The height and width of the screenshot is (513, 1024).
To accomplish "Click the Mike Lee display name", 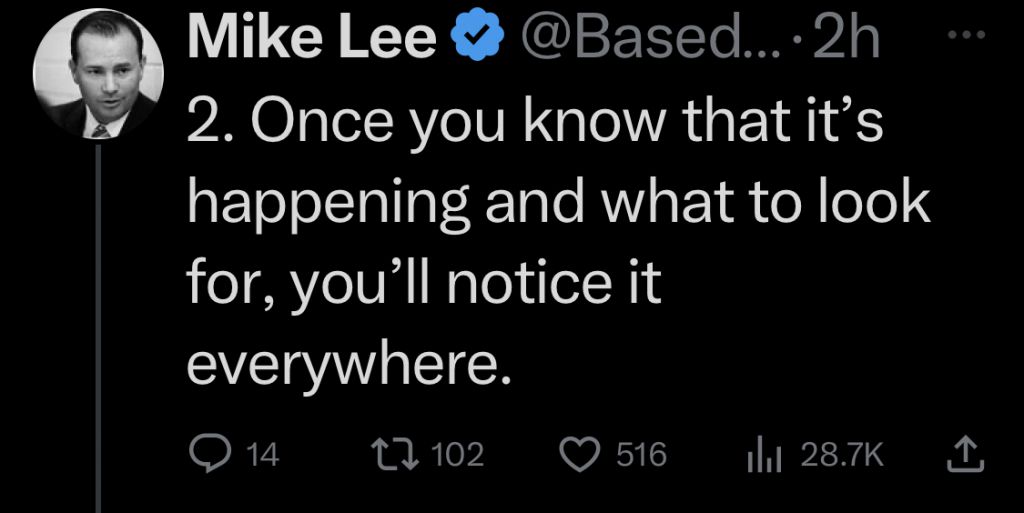I will click(x=312, y=39).
